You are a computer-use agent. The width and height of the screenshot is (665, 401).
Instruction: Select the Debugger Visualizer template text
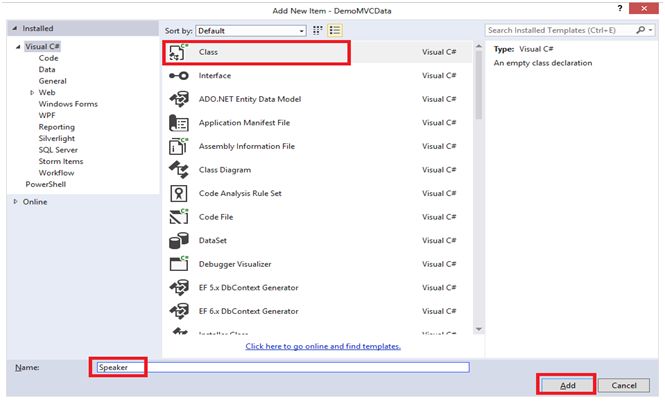pos(235,264)
